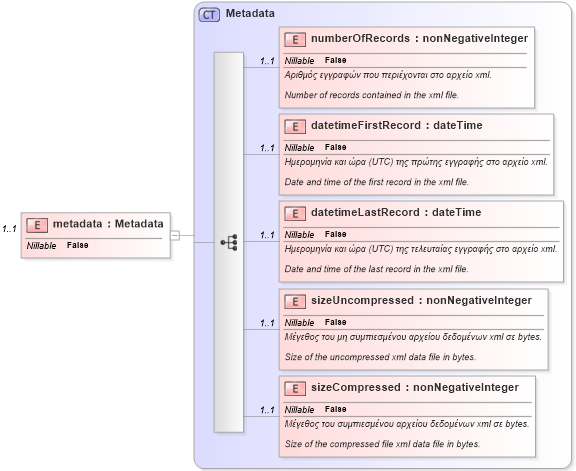Click Greek text 'της πρώτης εγγραφής' line
This screenshot has width=576, height=471.
pos(416,162)
